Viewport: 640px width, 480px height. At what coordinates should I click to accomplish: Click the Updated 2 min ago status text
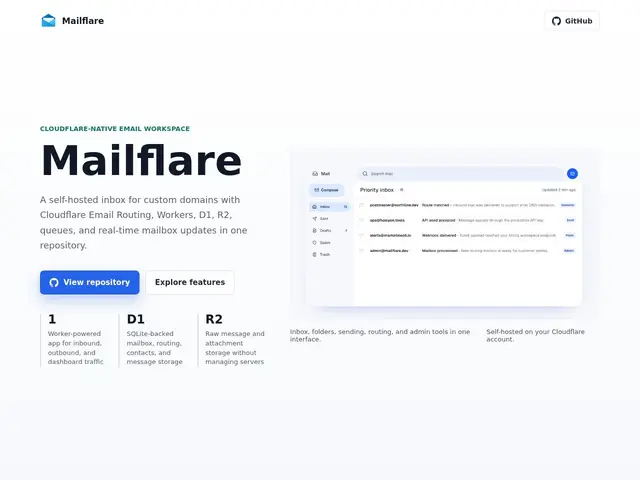559,190
